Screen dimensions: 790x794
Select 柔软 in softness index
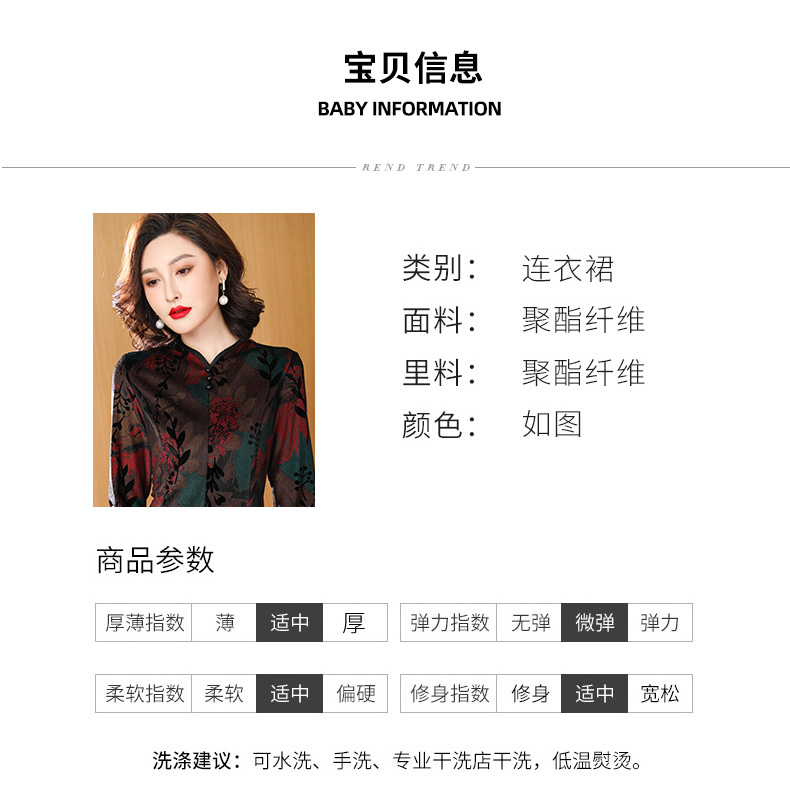point(224,693)
